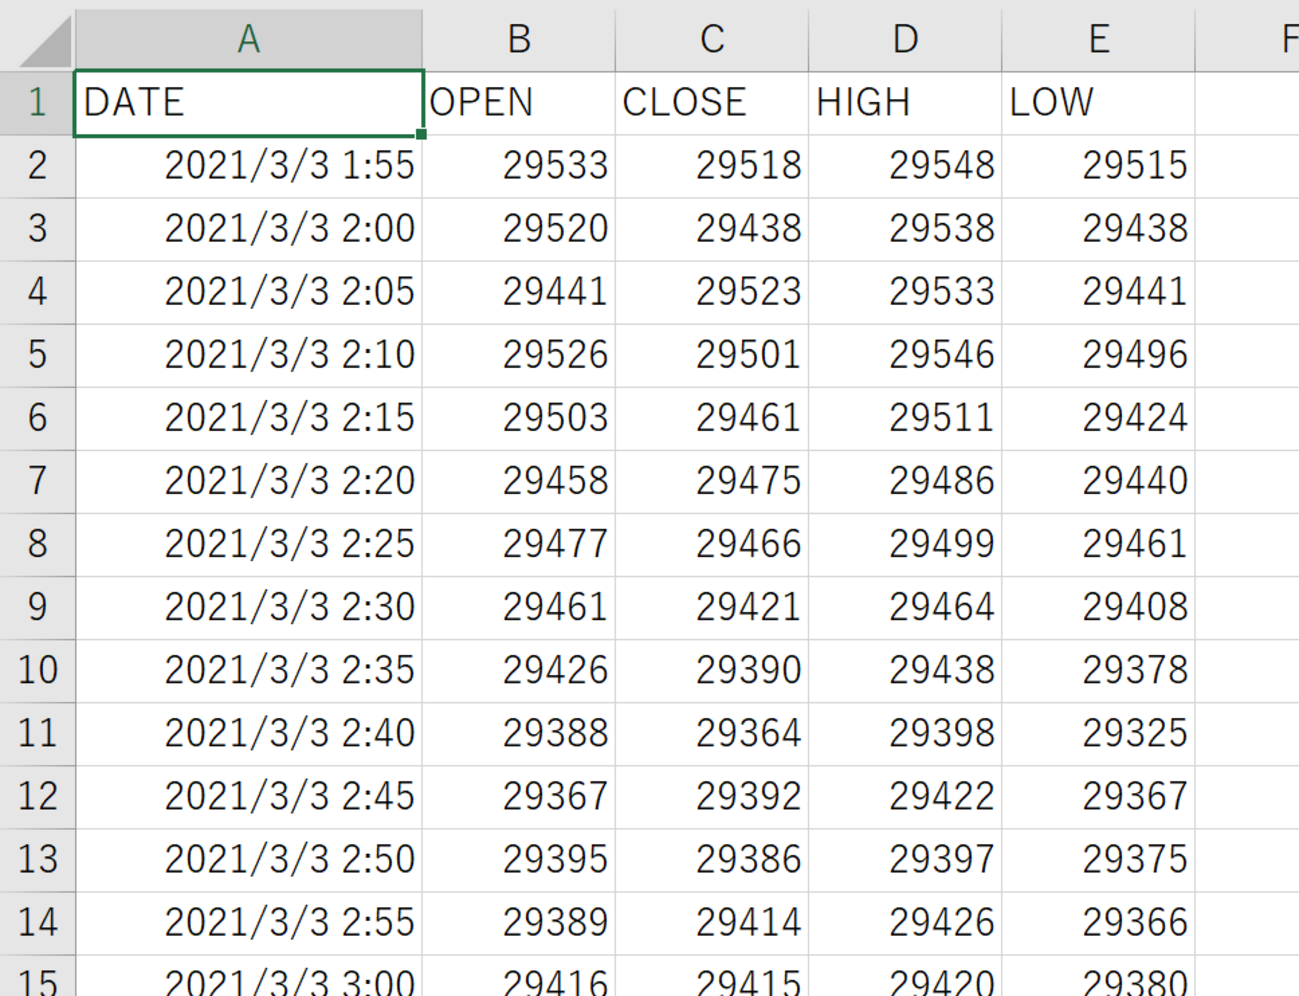The height and width of the screenshot is (996, 1299).
Task: Select row 7 header
Action: click(38, 481)
